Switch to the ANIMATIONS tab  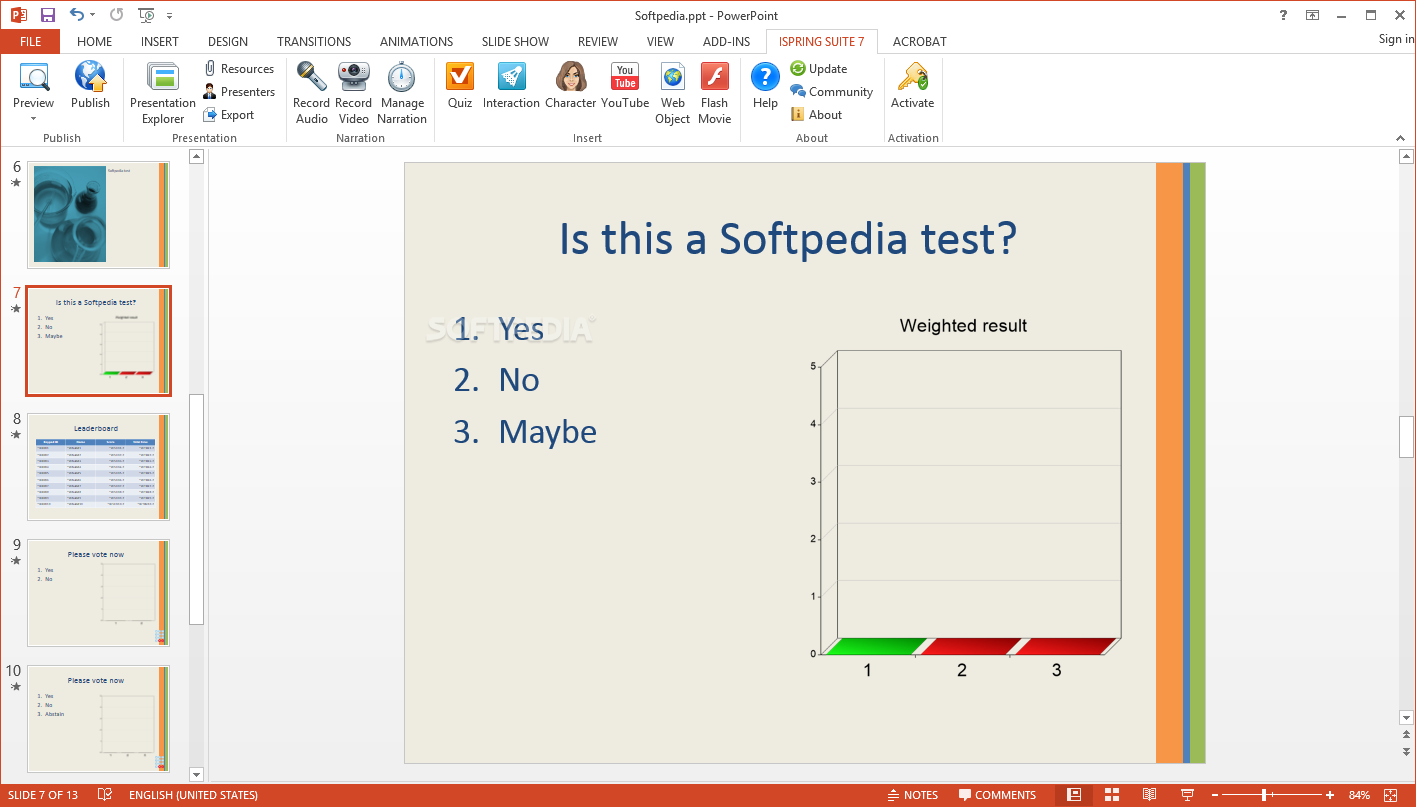[416, 41]
